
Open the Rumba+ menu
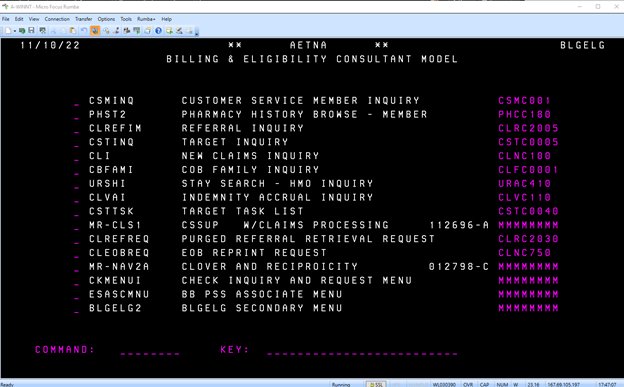point(146,19)
